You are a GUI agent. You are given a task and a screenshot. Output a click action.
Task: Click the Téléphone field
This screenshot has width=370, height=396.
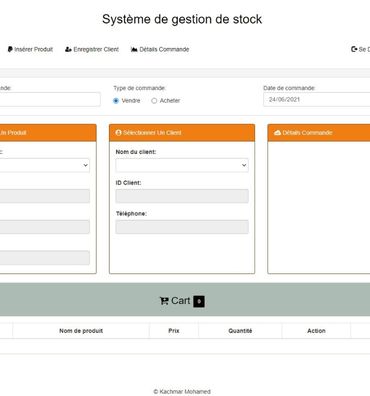click(x=182, y=227)
